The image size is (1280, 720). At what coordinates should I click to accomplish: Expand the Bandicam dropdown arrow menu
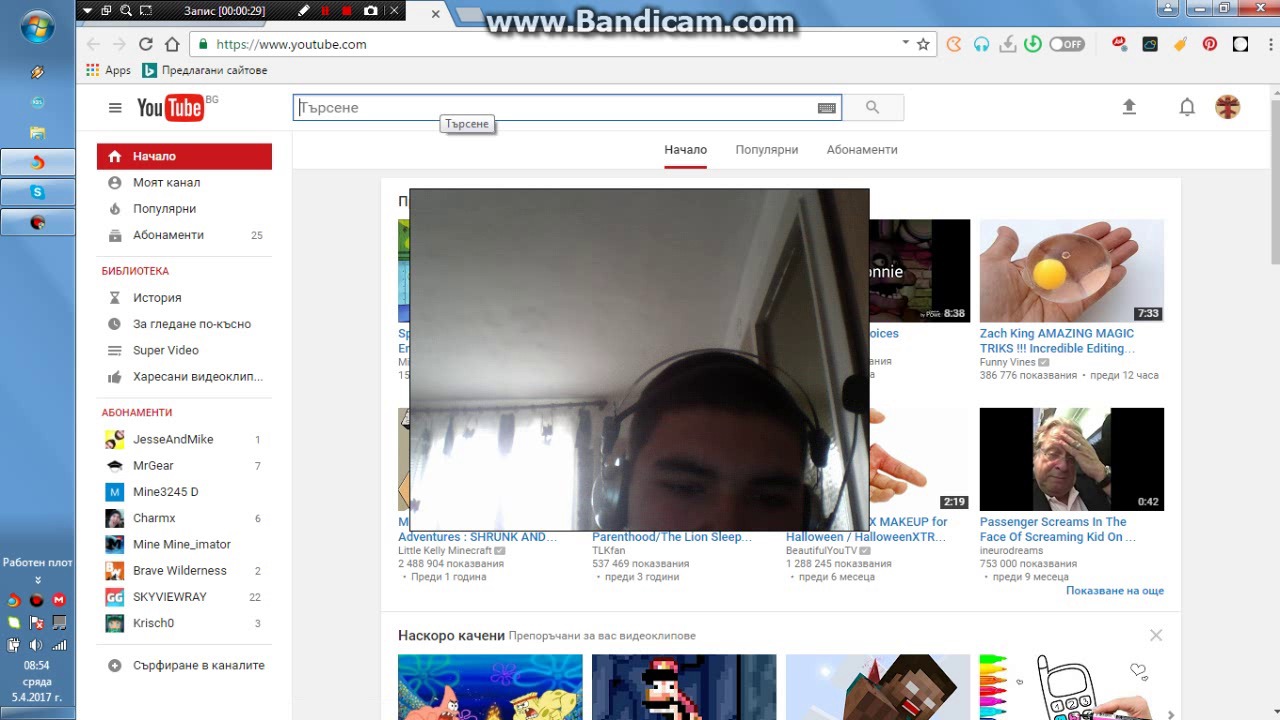pyautogui.click(x=87, y=11)
